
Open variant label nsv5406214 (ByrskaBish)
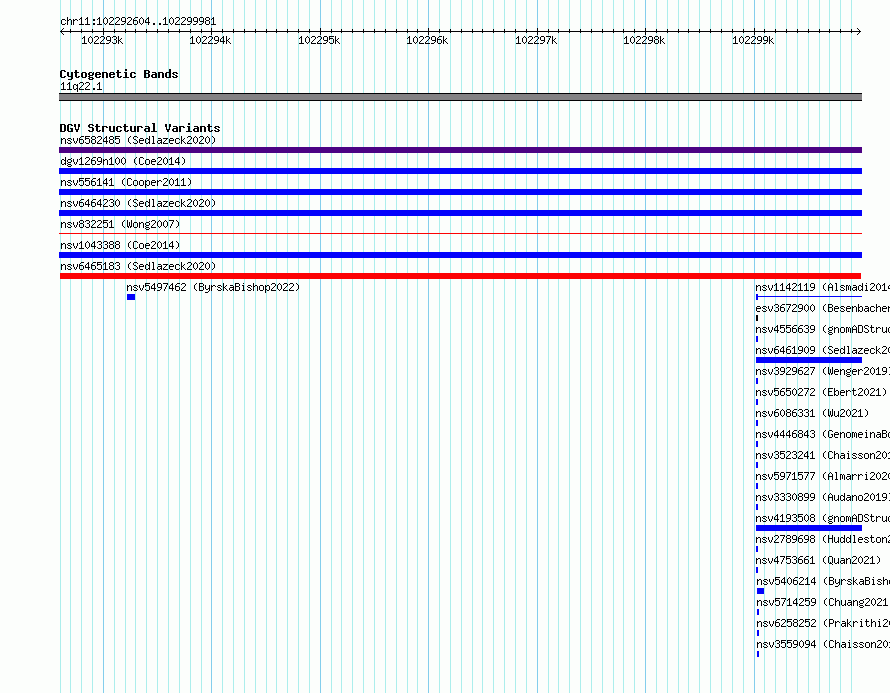[x=823, y=581]
